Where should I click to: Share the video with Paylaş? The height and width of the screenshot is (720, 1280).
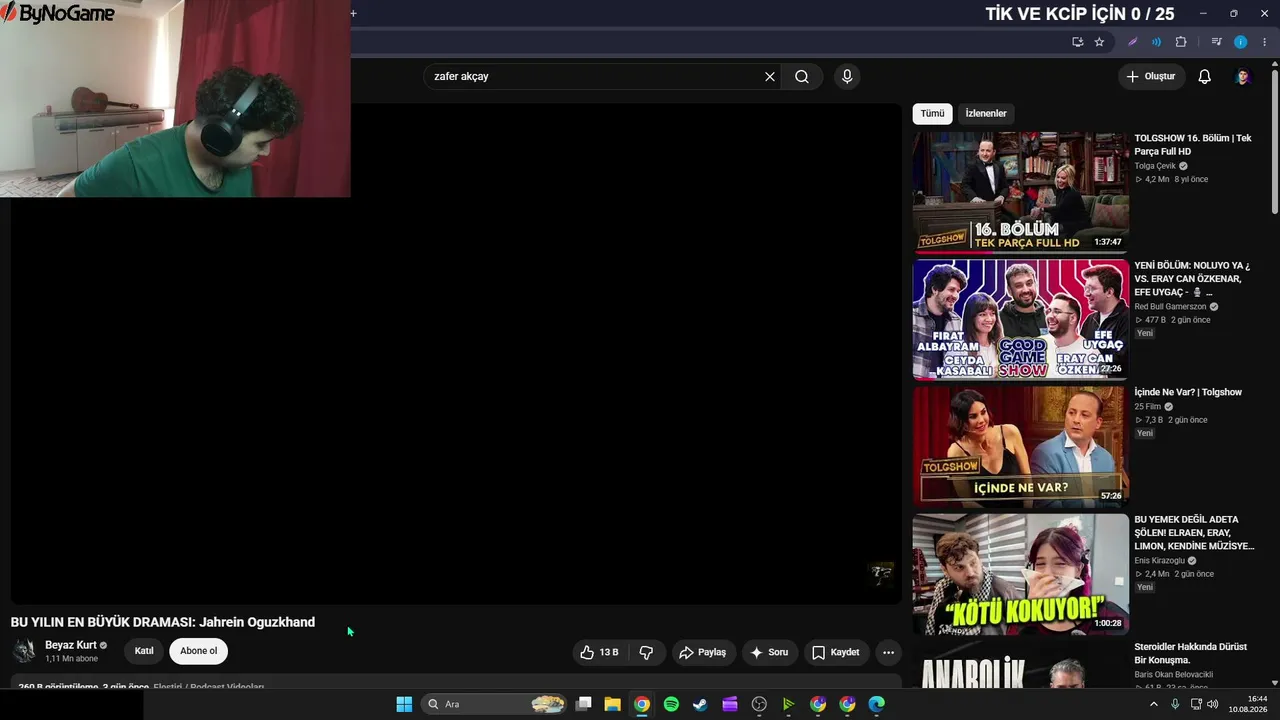[704, 652]
